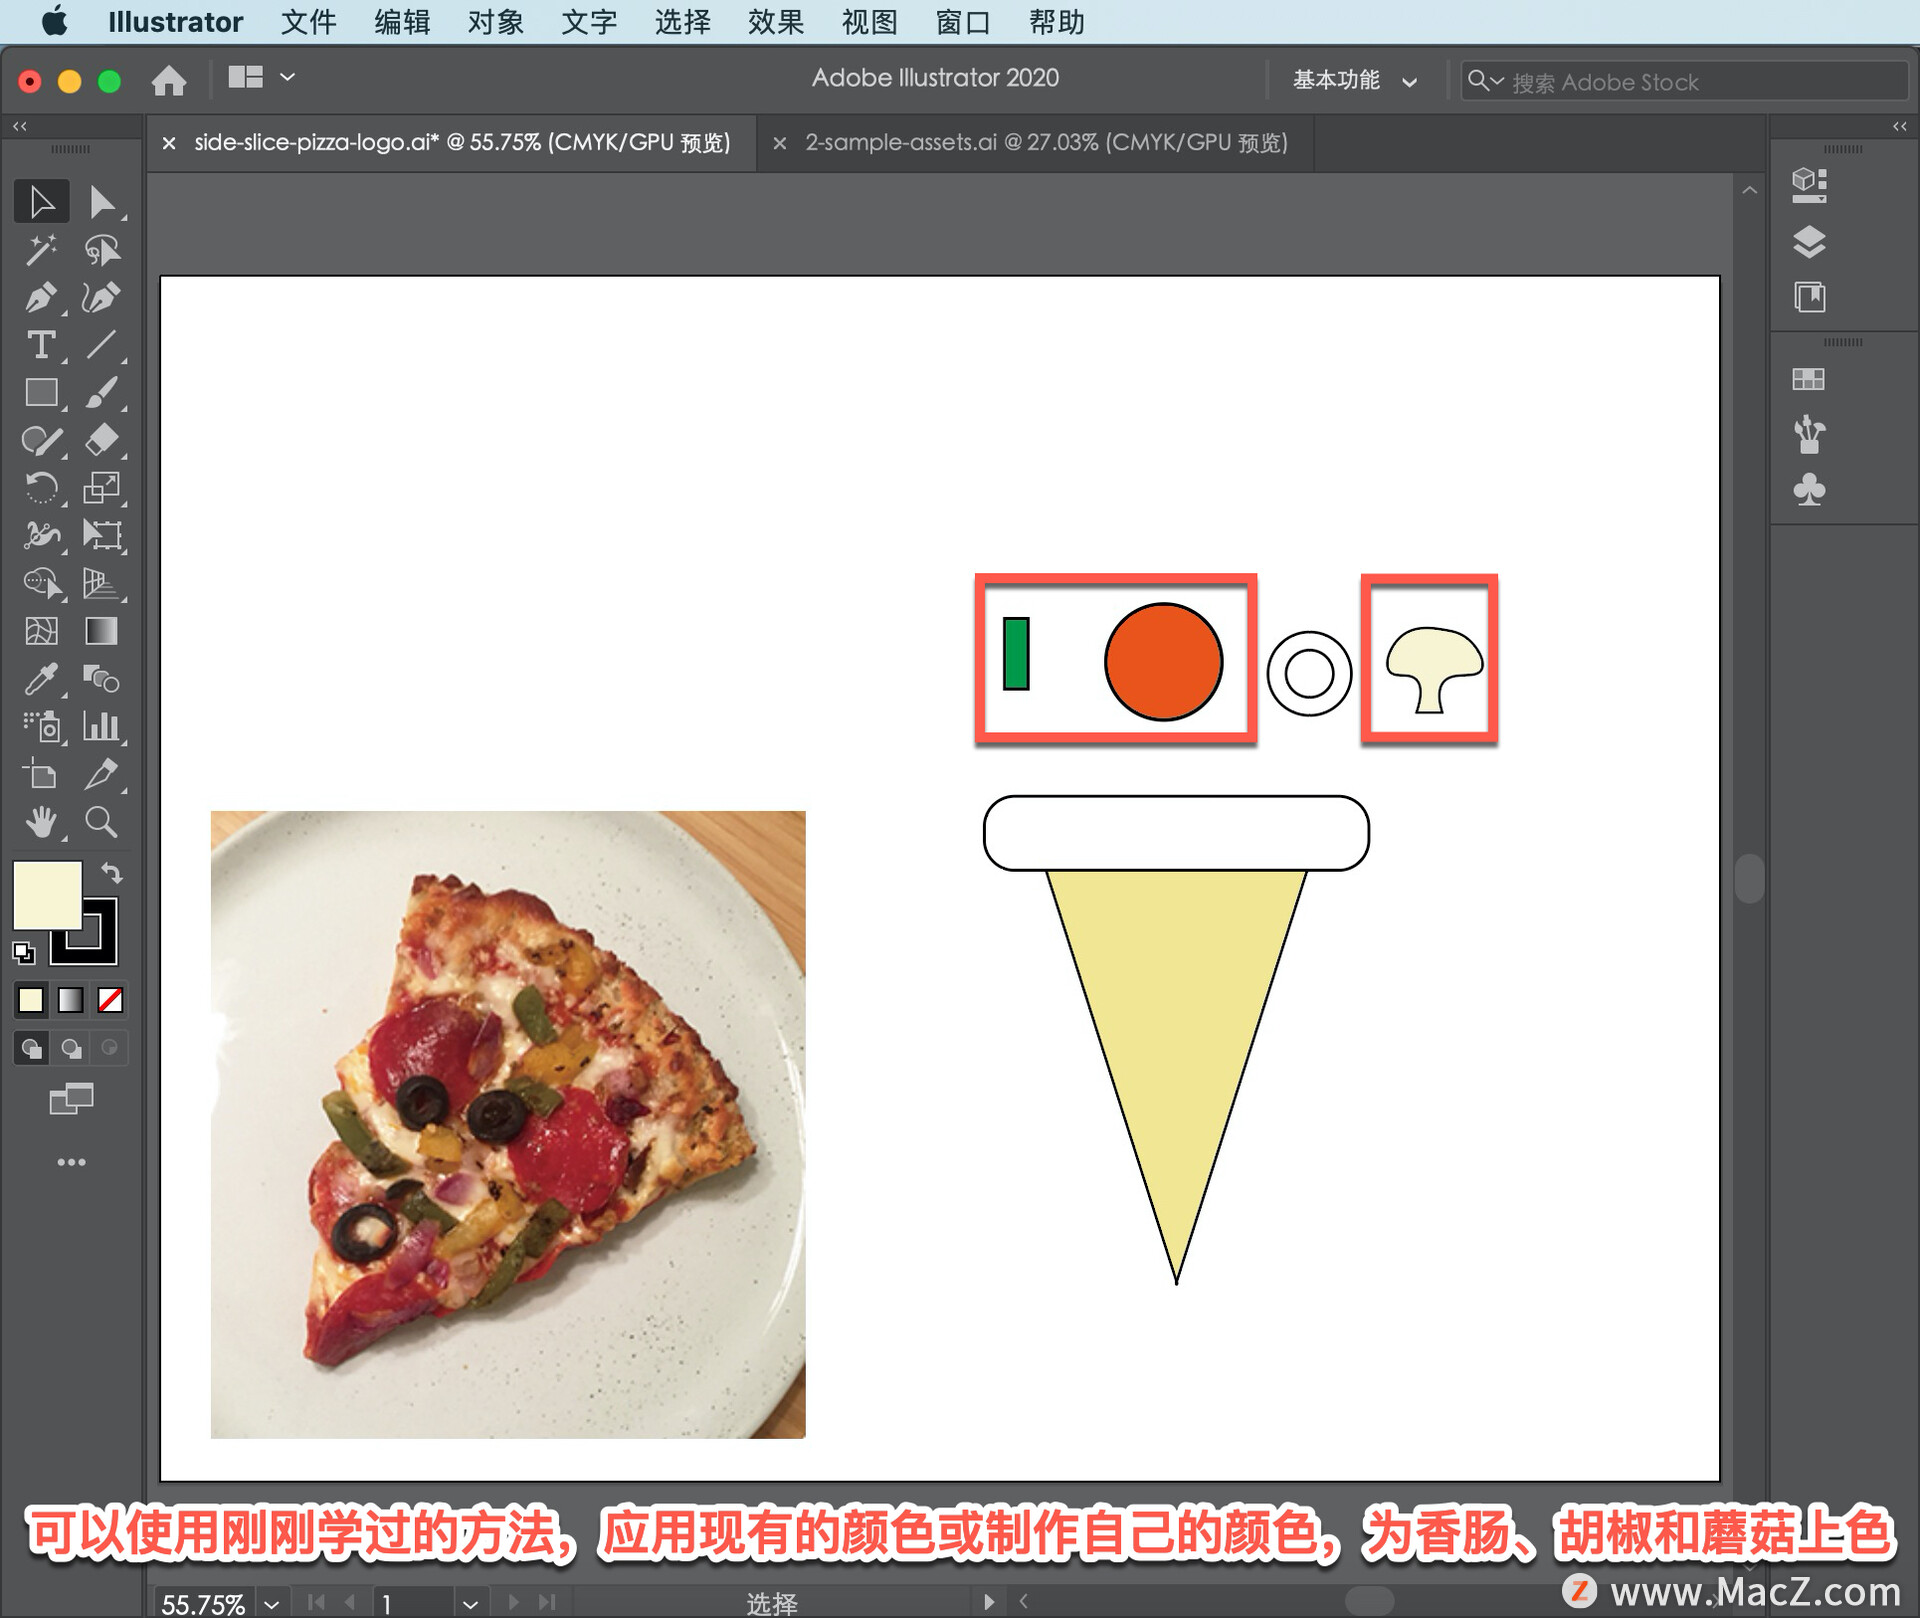
Task: Open the 效果 menu
Action: tap(775, 21)
